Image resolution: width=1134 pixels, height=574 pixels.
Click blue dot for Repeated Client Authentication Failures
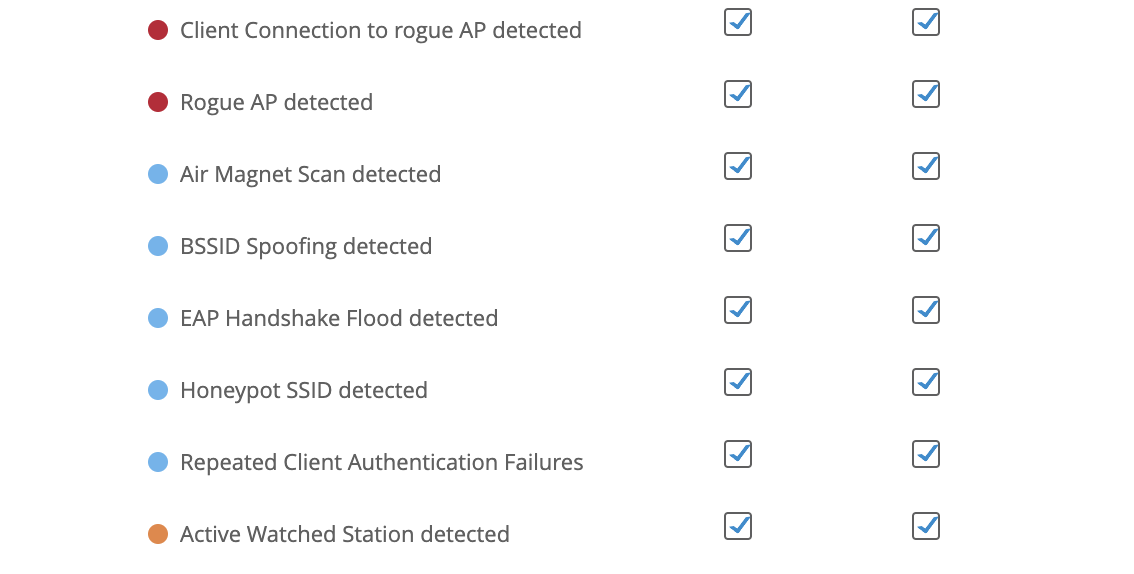click(x=158, y=462)
